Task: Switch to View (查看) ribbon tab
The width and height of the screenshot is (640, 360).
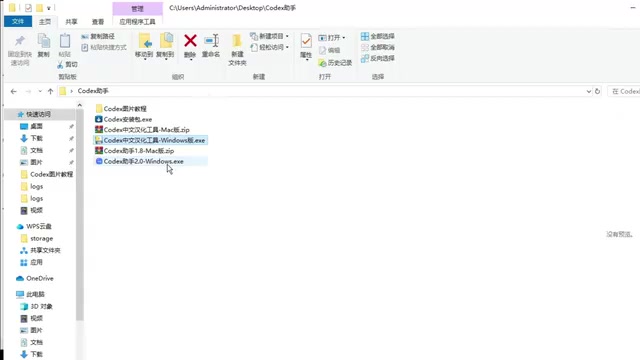Action: [98, 22]
